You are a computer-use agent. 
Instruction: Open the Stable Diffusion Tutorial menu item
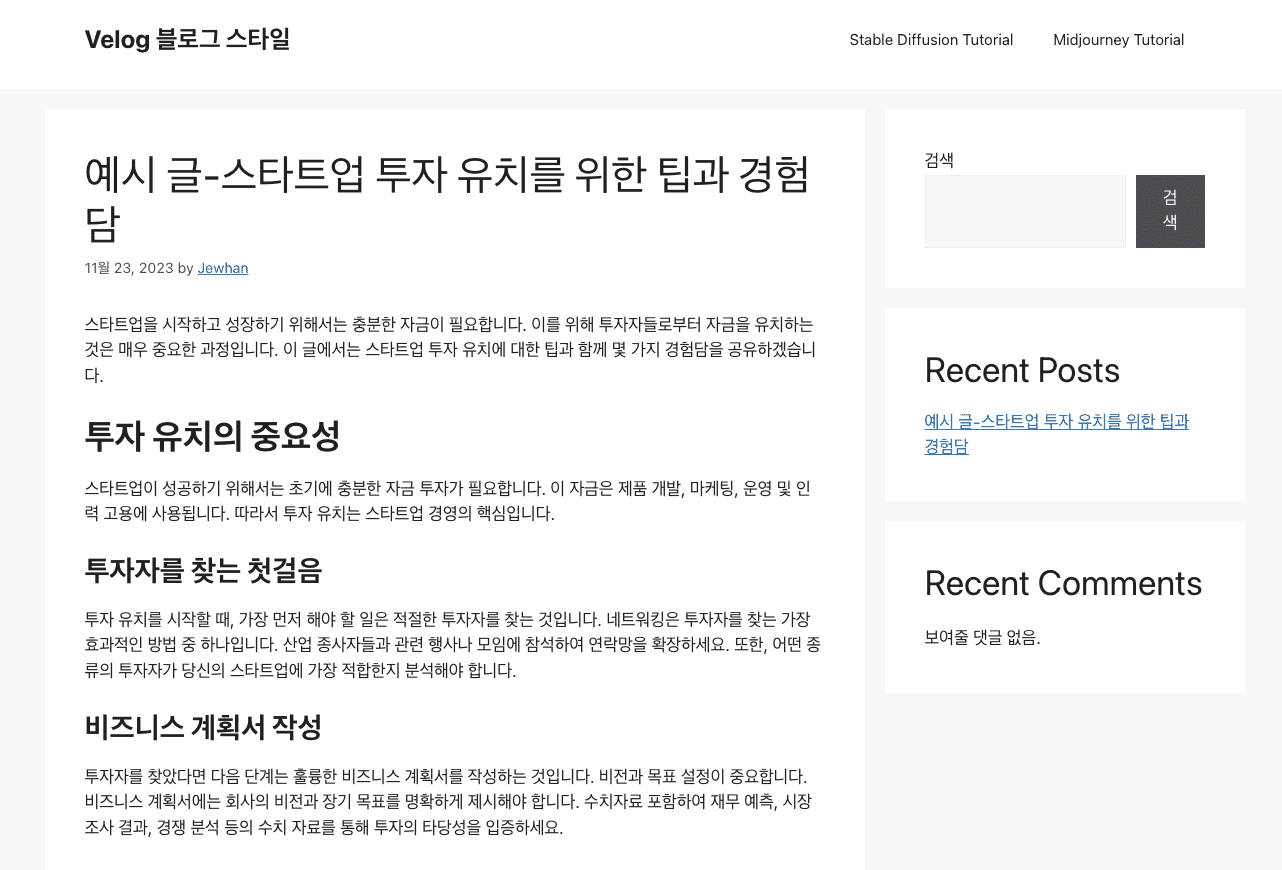tap(931, 40)
